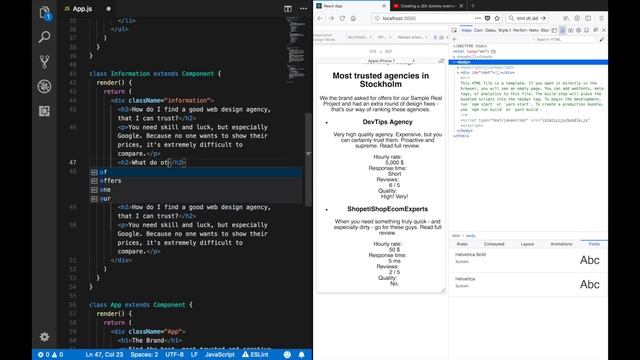Screen dimensions: 640x360
Task: Open the Reload when dropdown
Action: pos(412,37)
